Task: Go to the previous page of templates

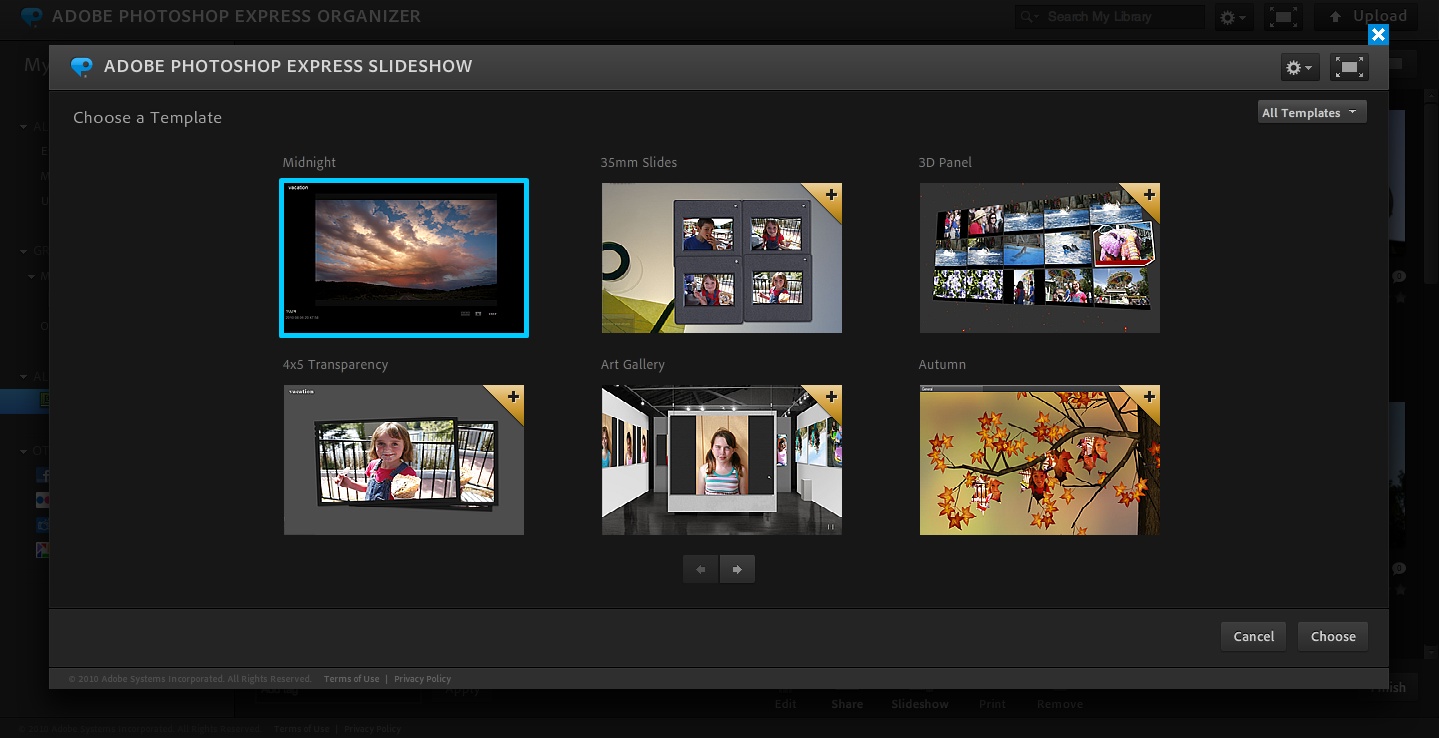Action: pos(701,569)
